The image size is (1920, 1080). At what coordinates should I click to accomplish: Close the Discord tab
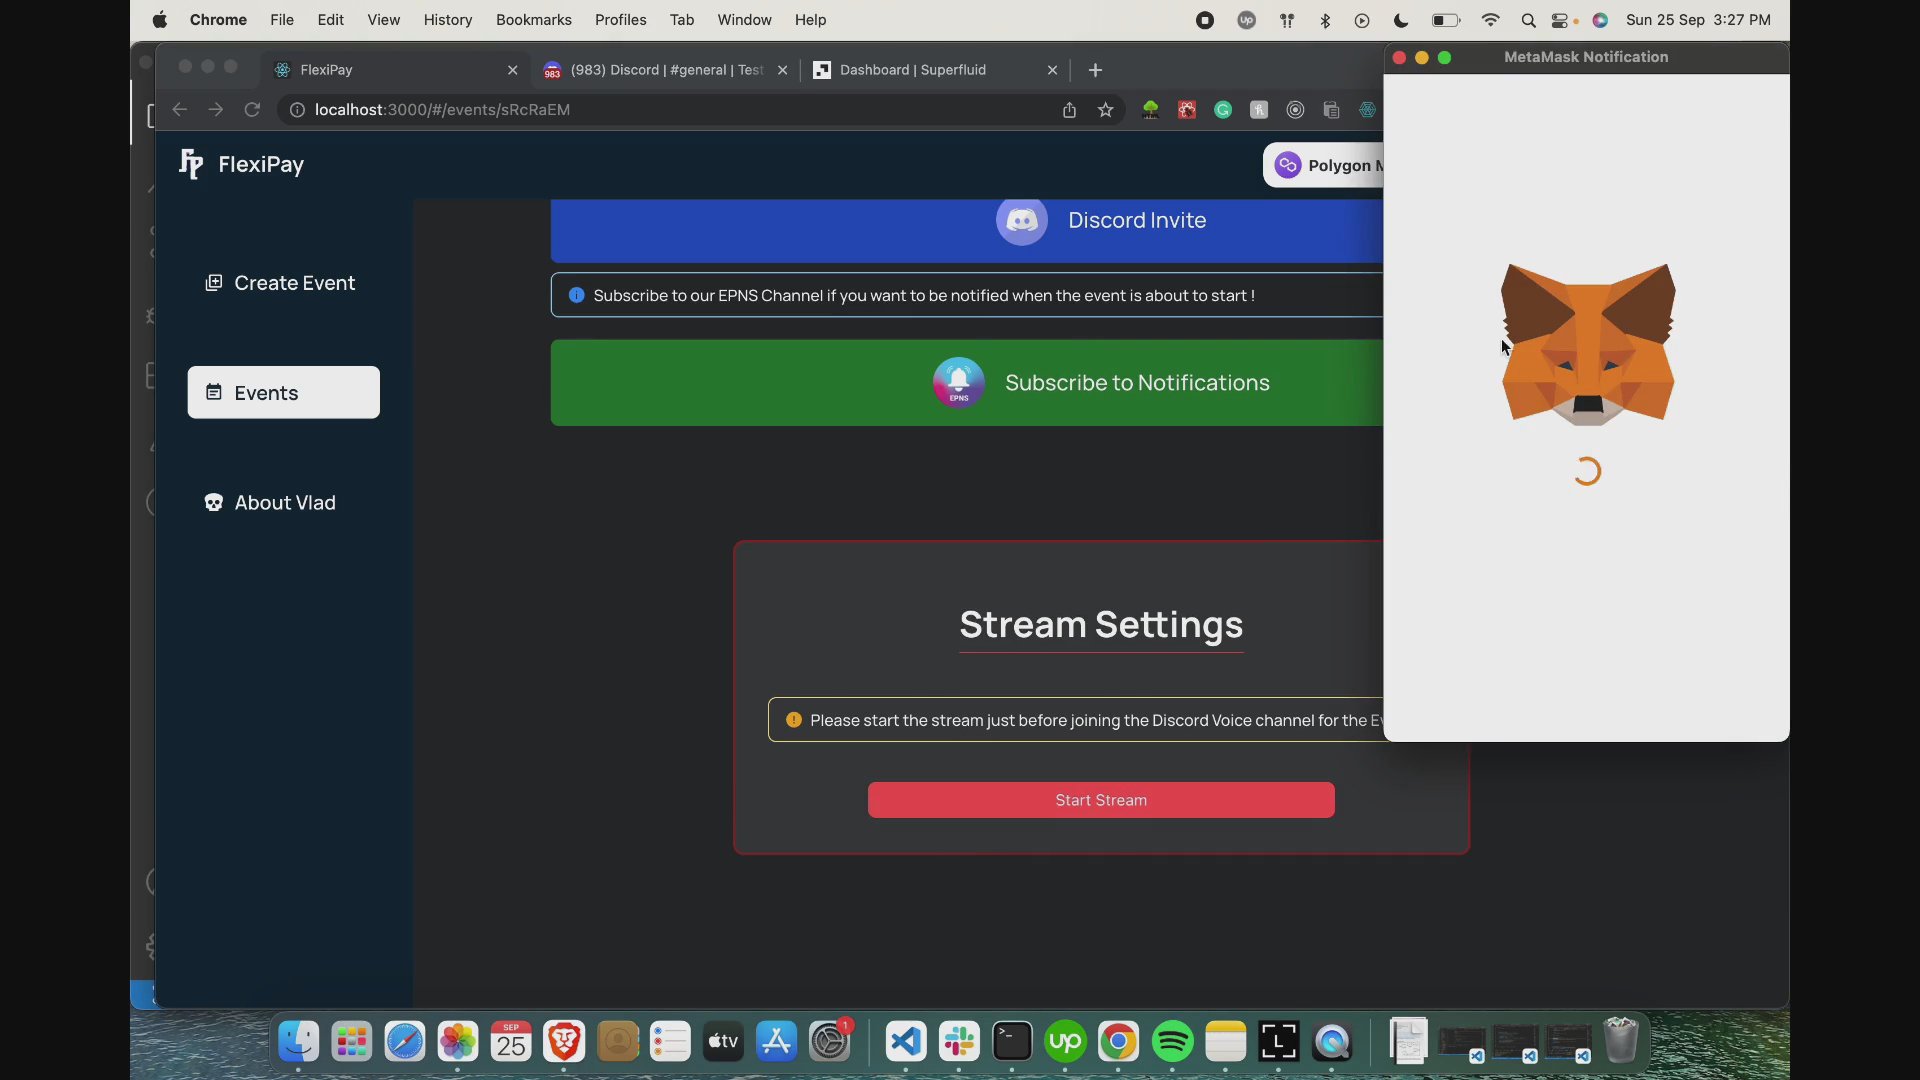click(783, 70)
